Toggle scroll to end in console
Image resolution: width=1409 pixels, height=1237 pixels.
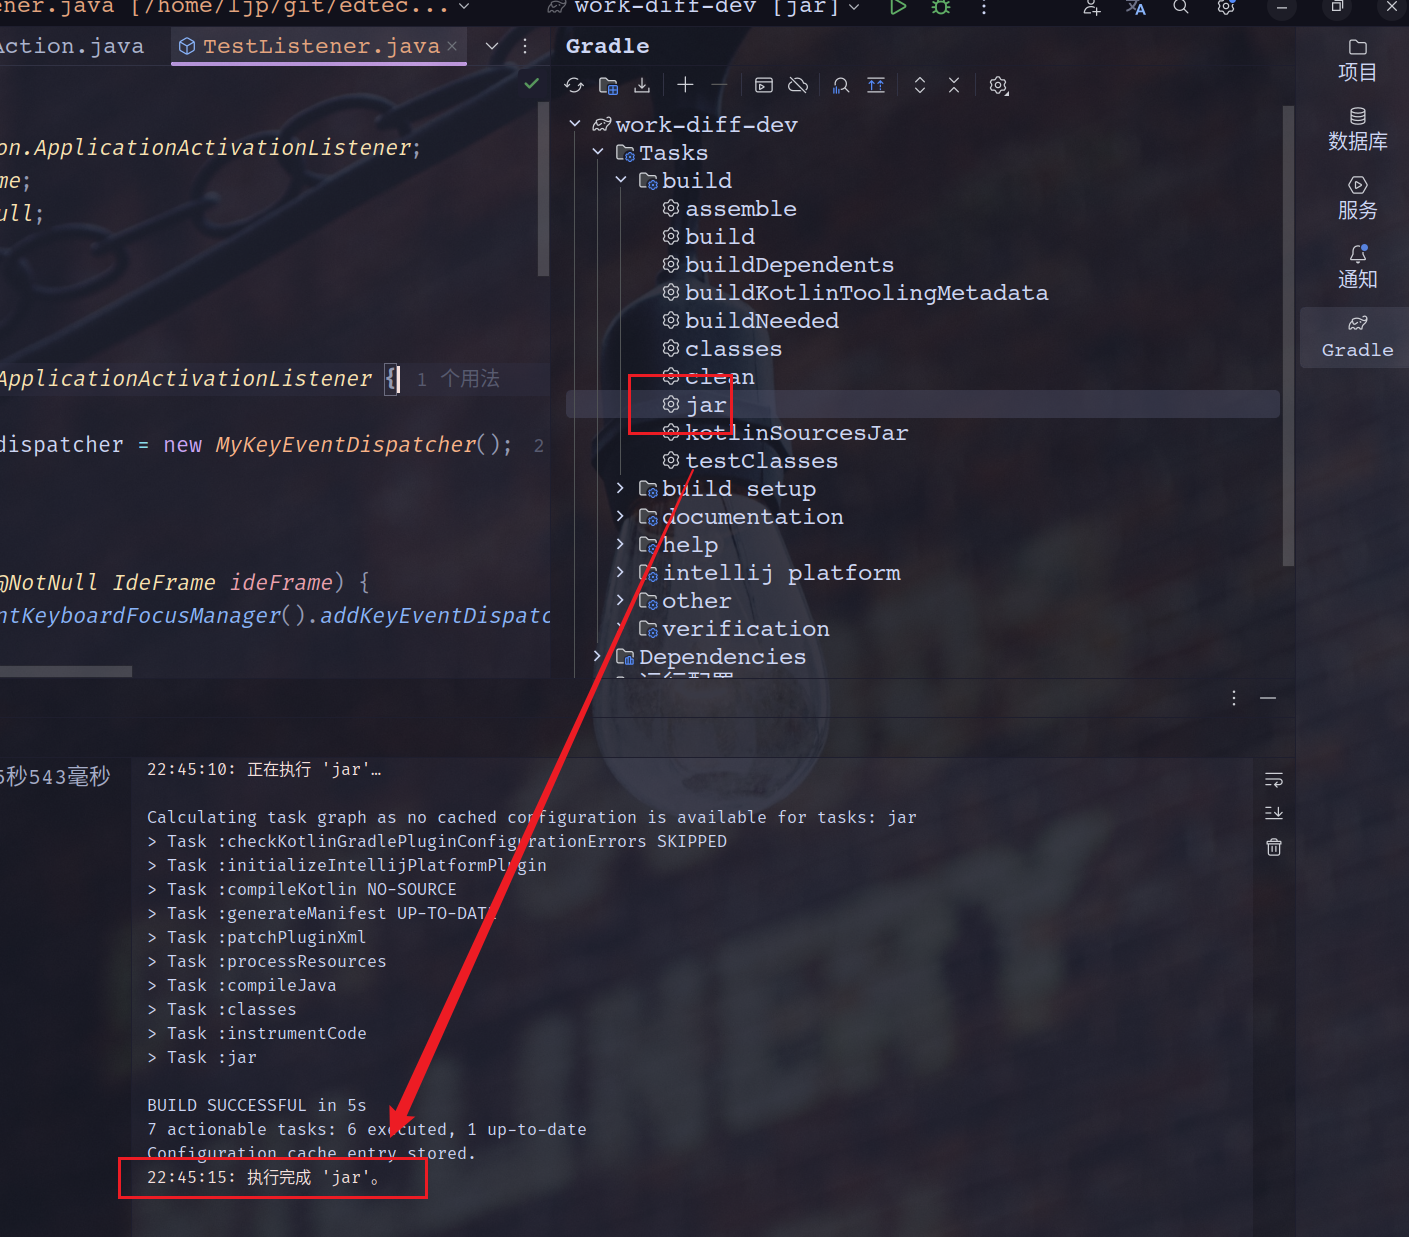click(1274, 813)
